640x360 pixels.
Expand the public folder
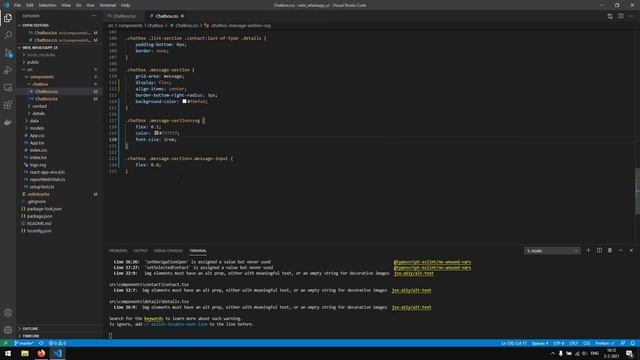point(33,62)
